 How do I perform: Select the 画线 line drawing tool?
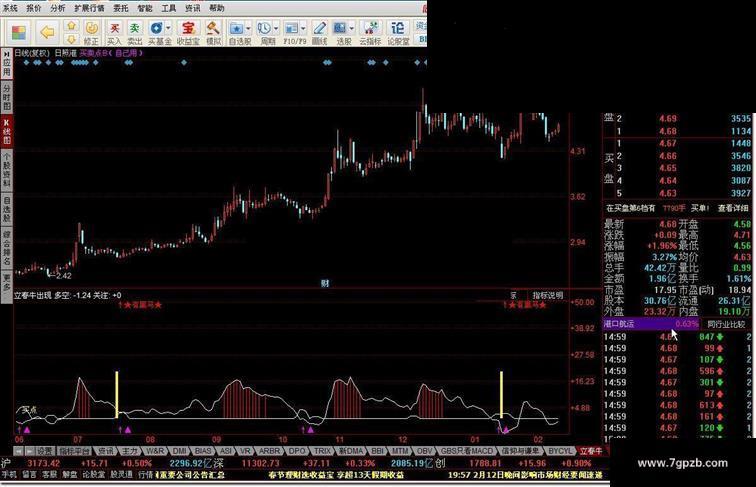click(x=319, y=32)
